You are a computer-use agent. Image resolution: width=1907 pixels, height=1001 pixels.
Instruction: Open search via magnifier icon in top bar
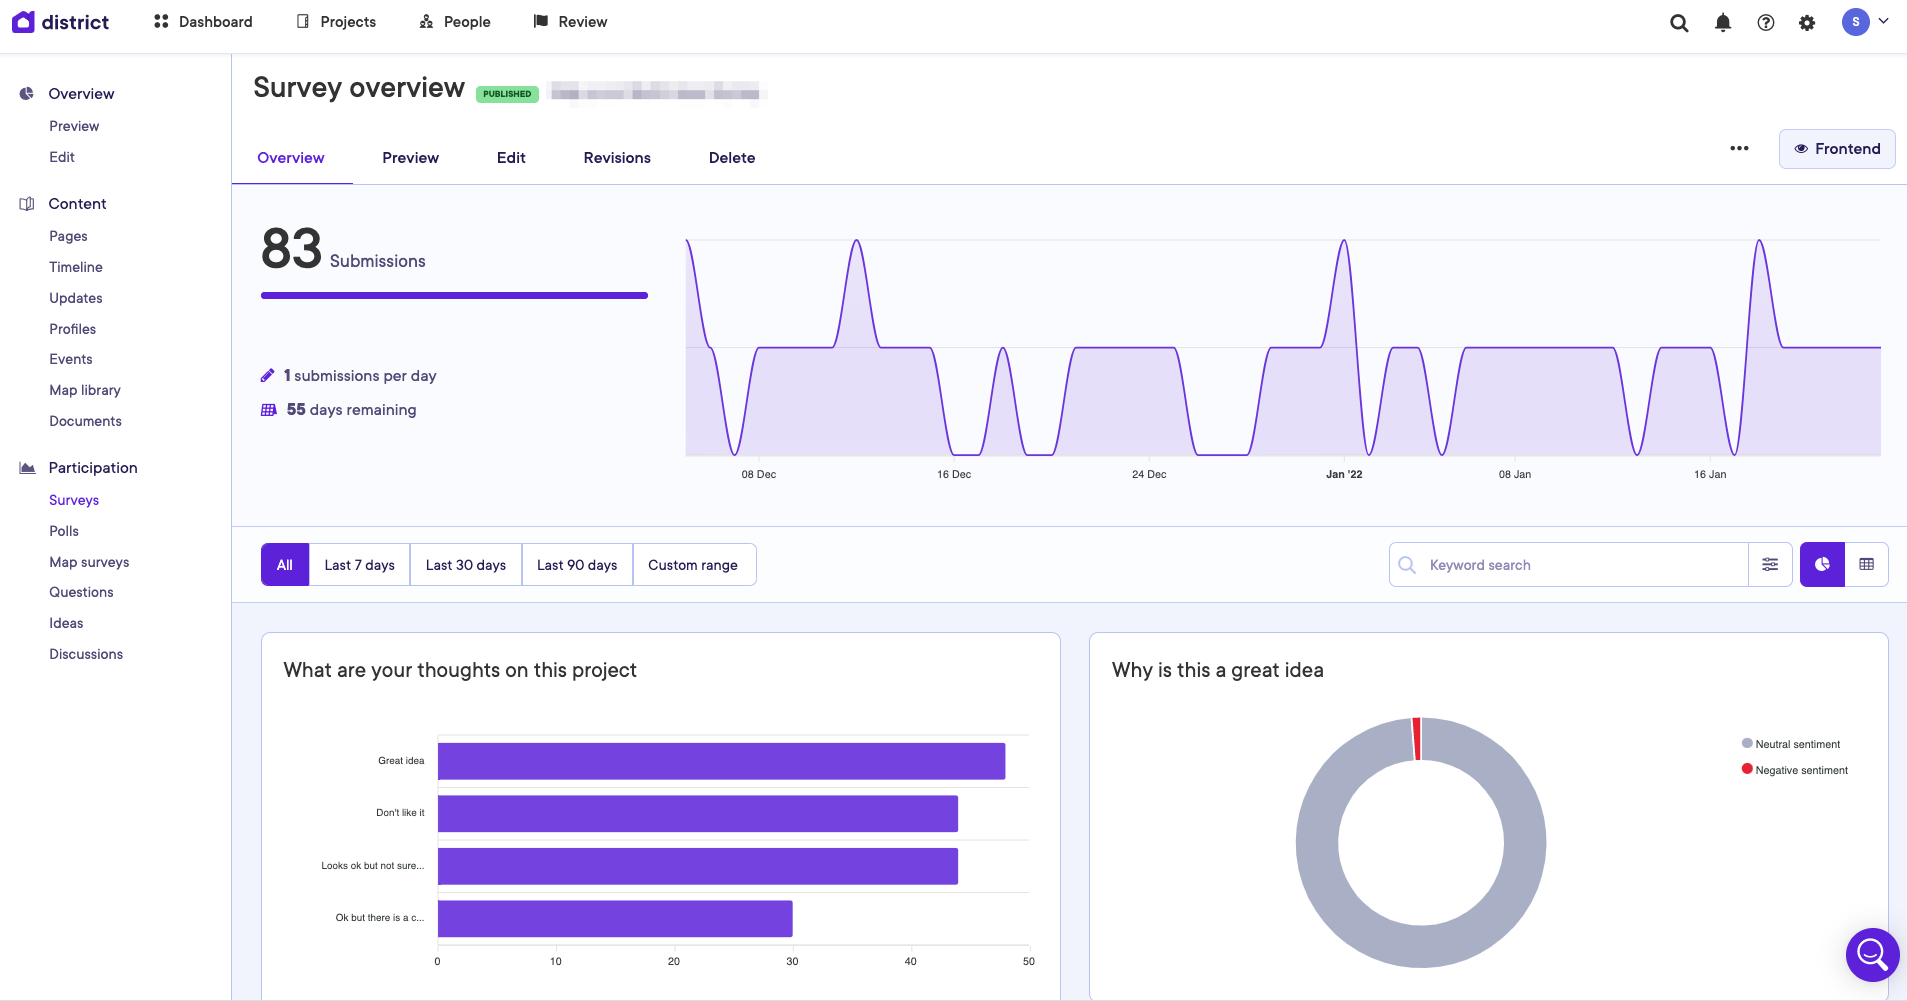click(1679, 23)
